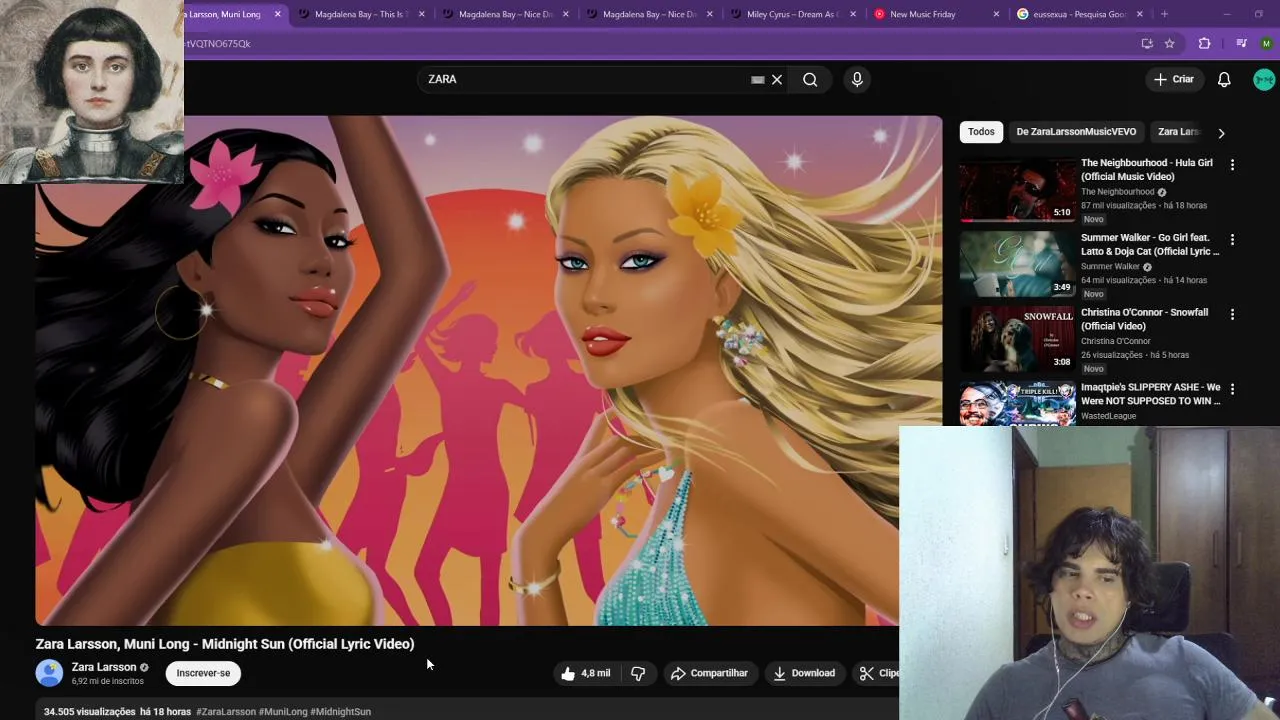Like the Midnight Sun video
This screenshot has height=720, width=1280.
[x=586, y=673]
